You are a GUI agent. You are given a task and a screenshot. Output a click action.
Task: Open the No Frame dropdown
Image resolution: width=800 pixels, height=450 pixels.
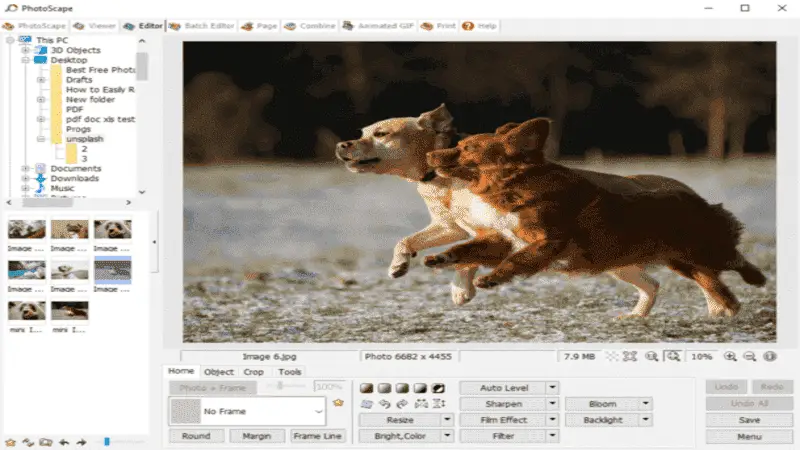[247, 411]
